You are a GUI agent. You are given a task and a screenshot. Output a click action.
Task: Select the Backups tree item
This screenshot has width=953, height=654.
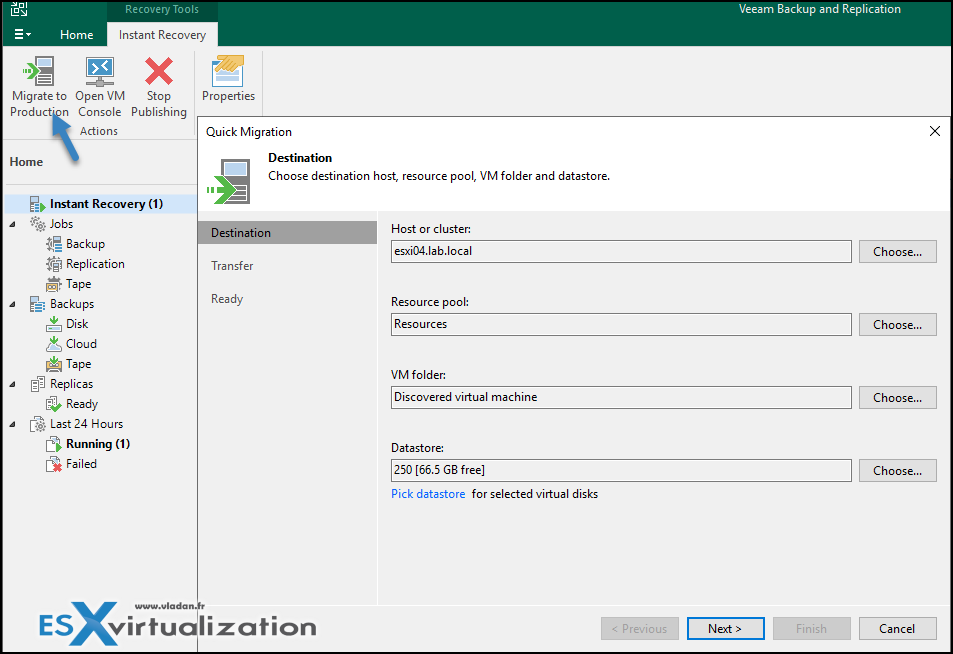(x=72, y=304)
